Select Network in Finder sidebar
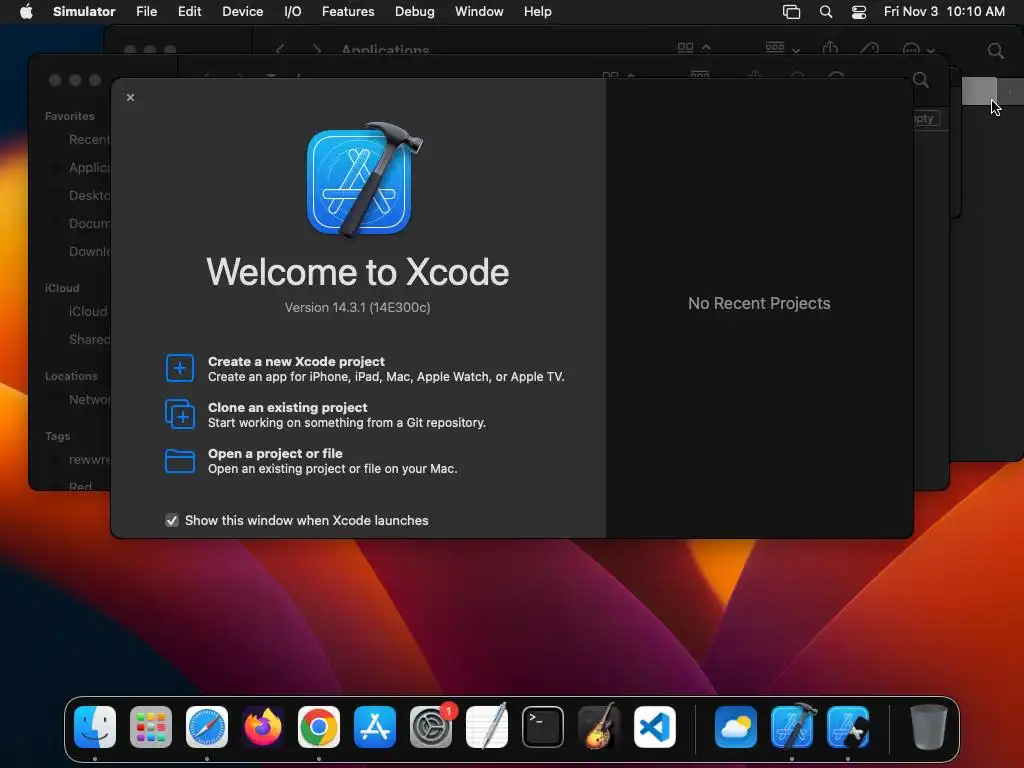The width and height of the screenshot is (1024, 768). click(89, 400)
